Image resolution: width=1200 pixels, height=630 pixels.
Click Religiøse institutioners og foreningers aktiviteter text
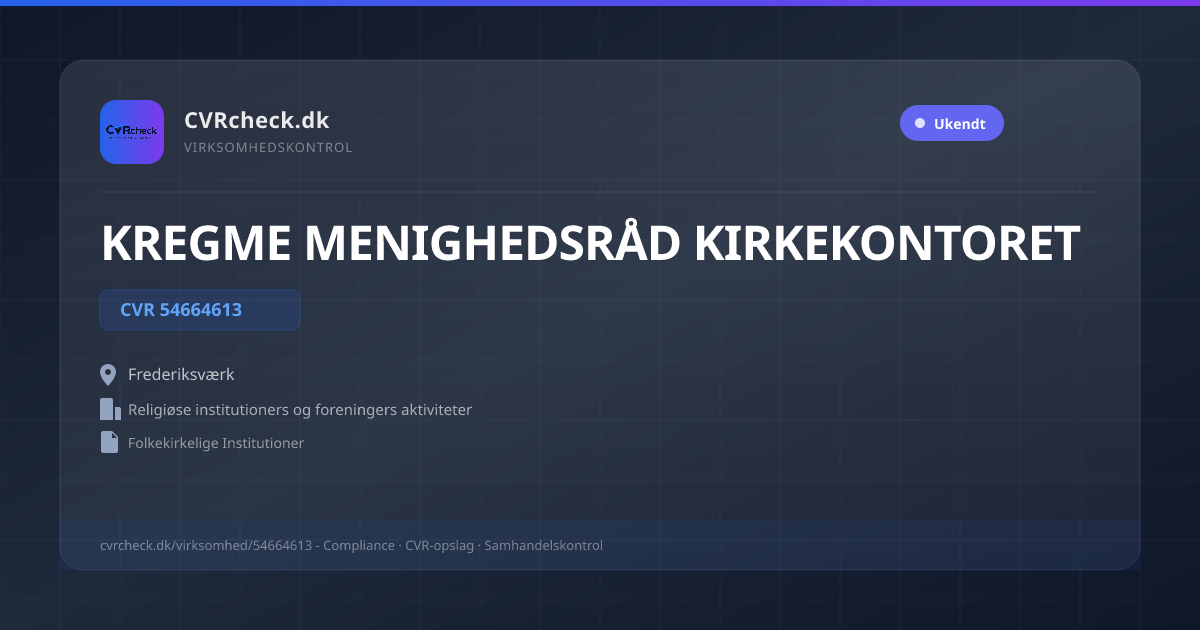(x=300, y=409)
